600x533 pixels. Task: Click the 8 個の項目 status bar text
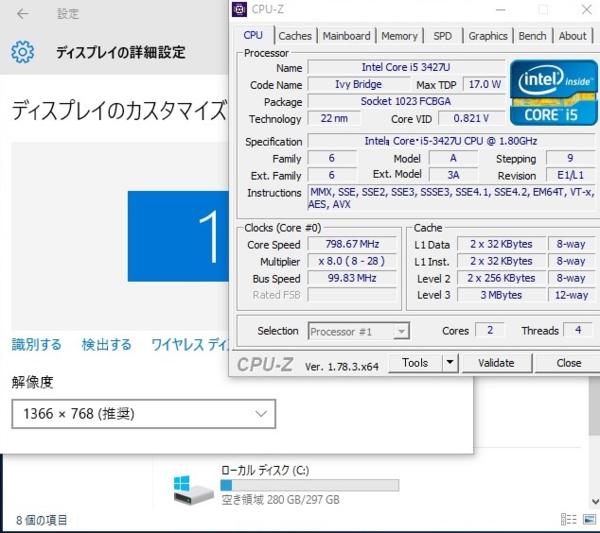[41, 520]
